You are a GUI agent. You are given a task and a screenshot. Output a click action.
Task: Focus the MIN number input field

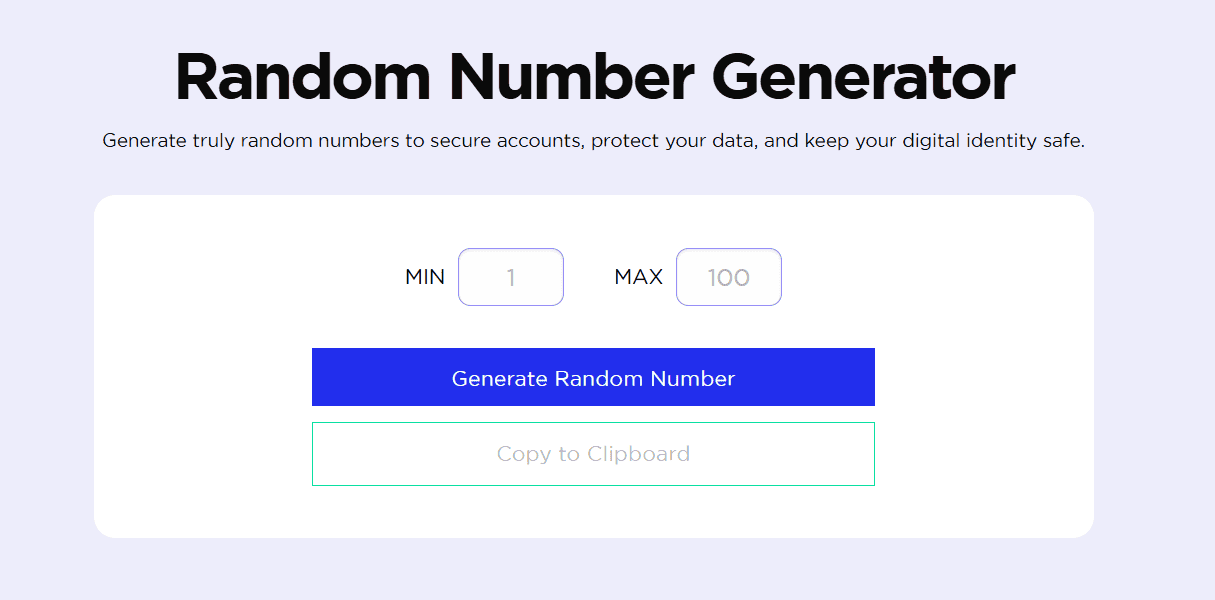pyautogui.click(x=510, y=277)
